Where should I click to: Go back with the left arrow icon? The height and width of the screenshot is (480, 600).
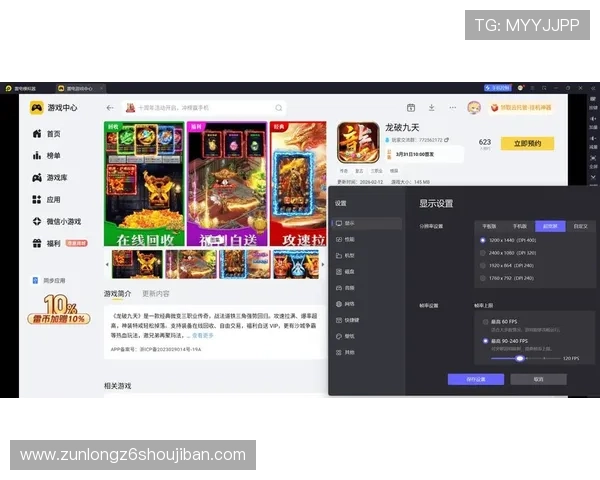point(110,108)
